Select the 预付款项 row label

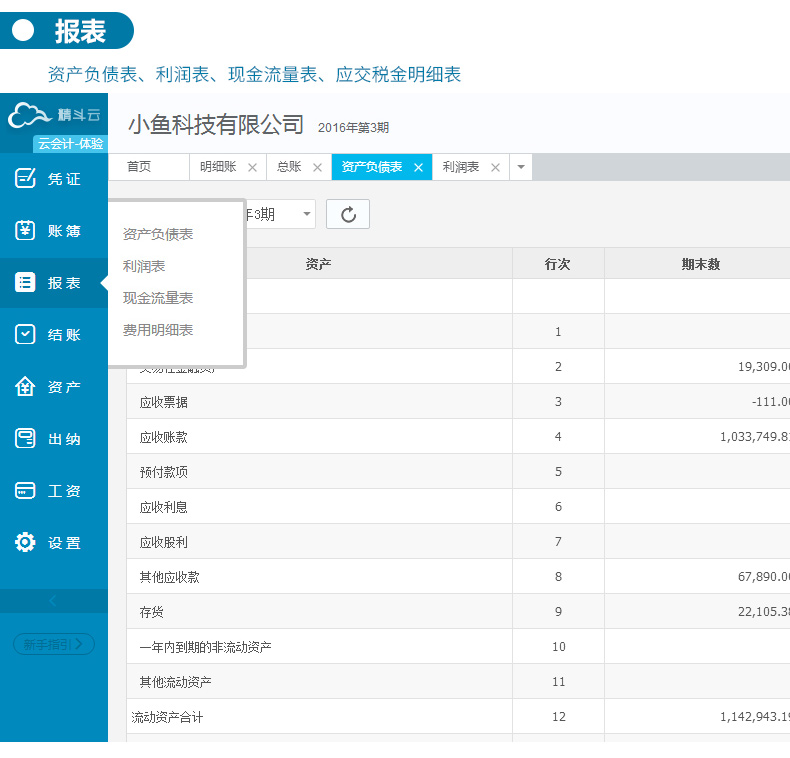(164, 472)
